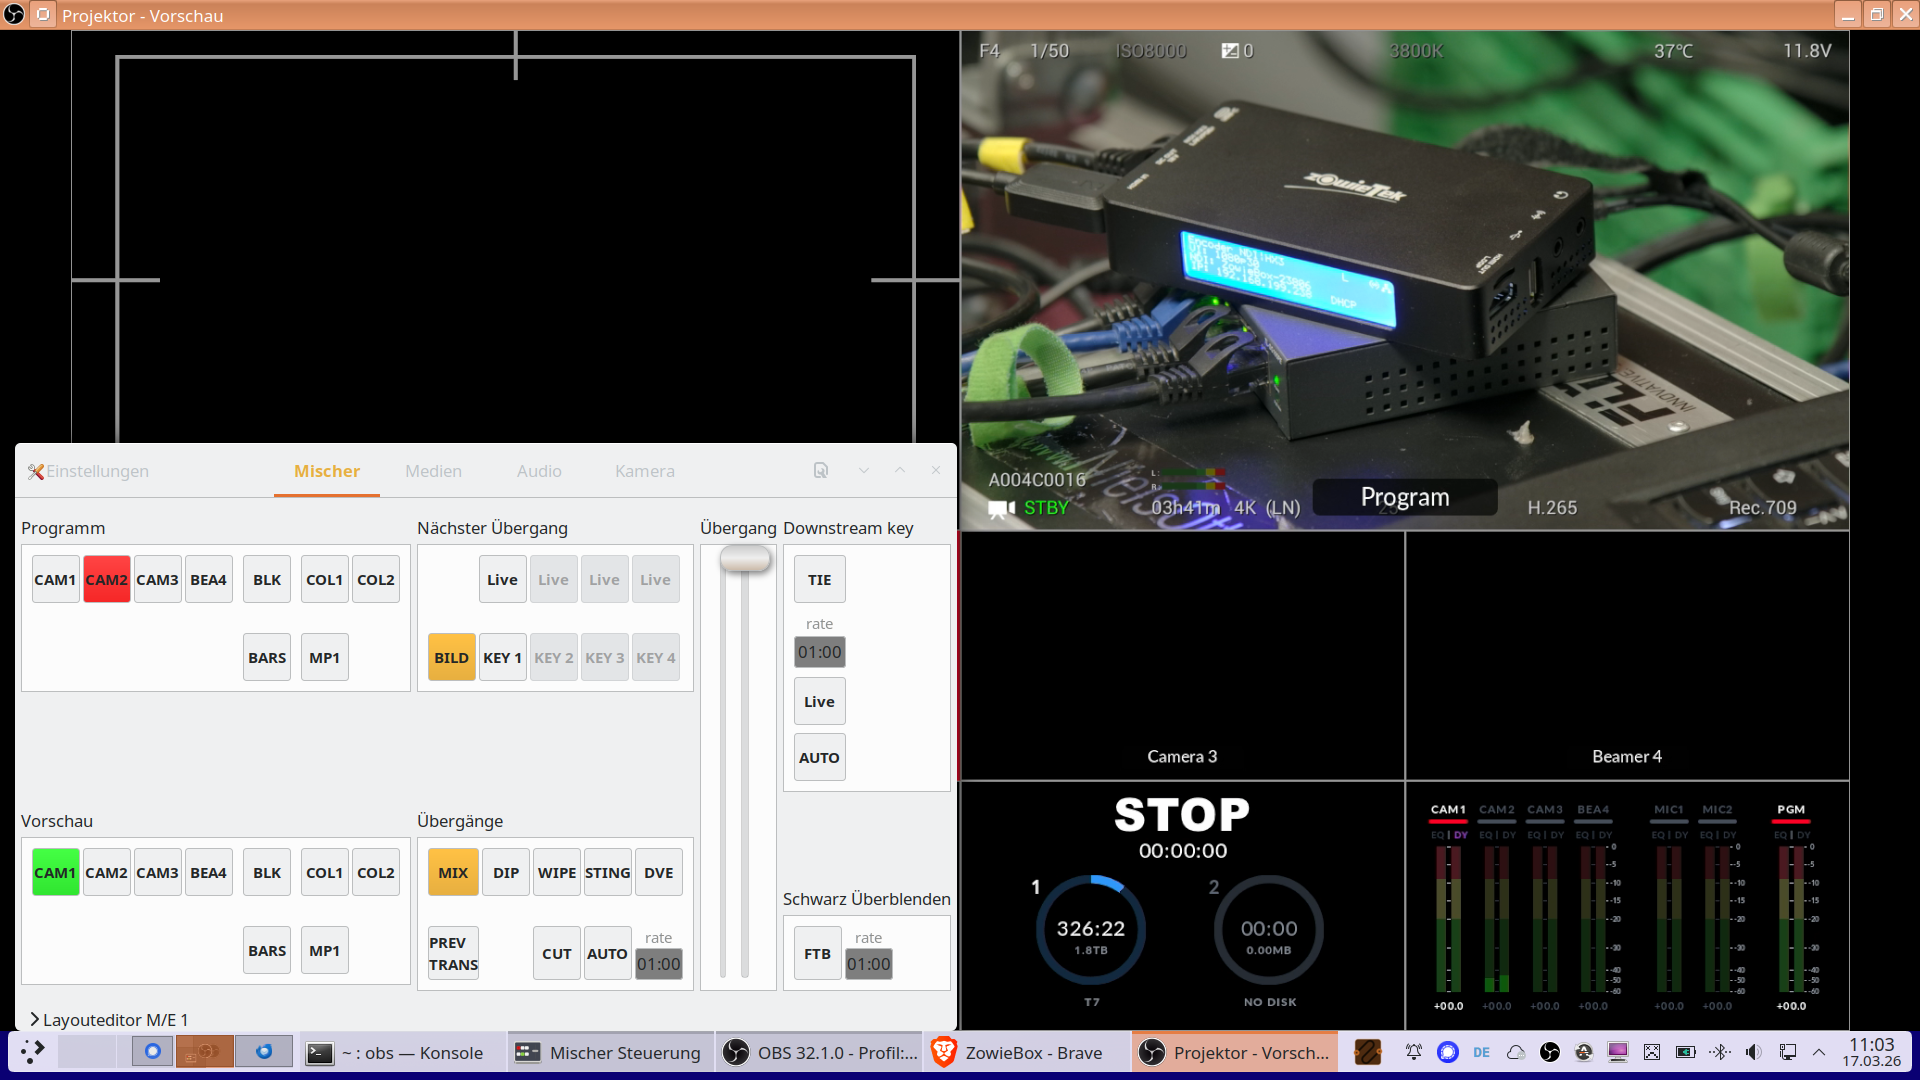Toggle the BILD next transition button
The image size is (1920, 1080).
pyautogui.click(x=451, y=657)
